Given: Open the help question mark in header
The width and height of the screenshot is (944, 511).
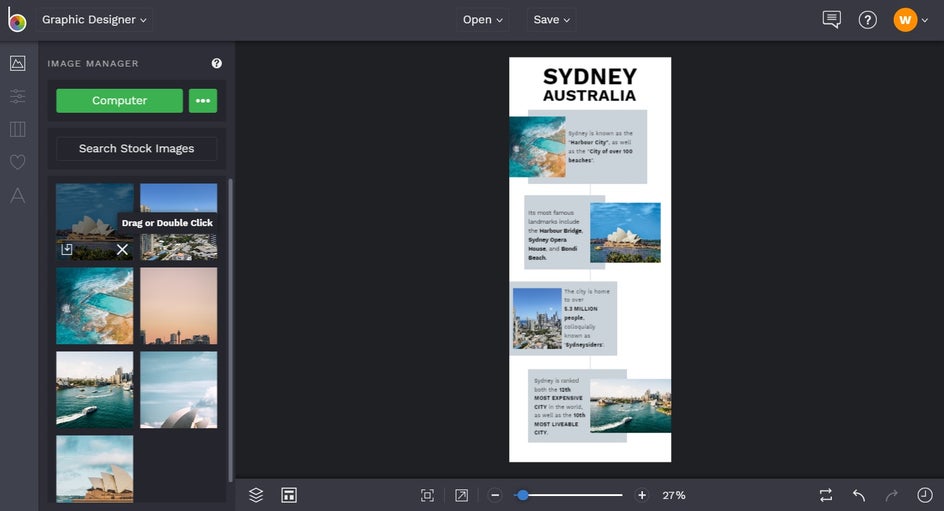Looking at the screenshot, I should coord(867,20).
